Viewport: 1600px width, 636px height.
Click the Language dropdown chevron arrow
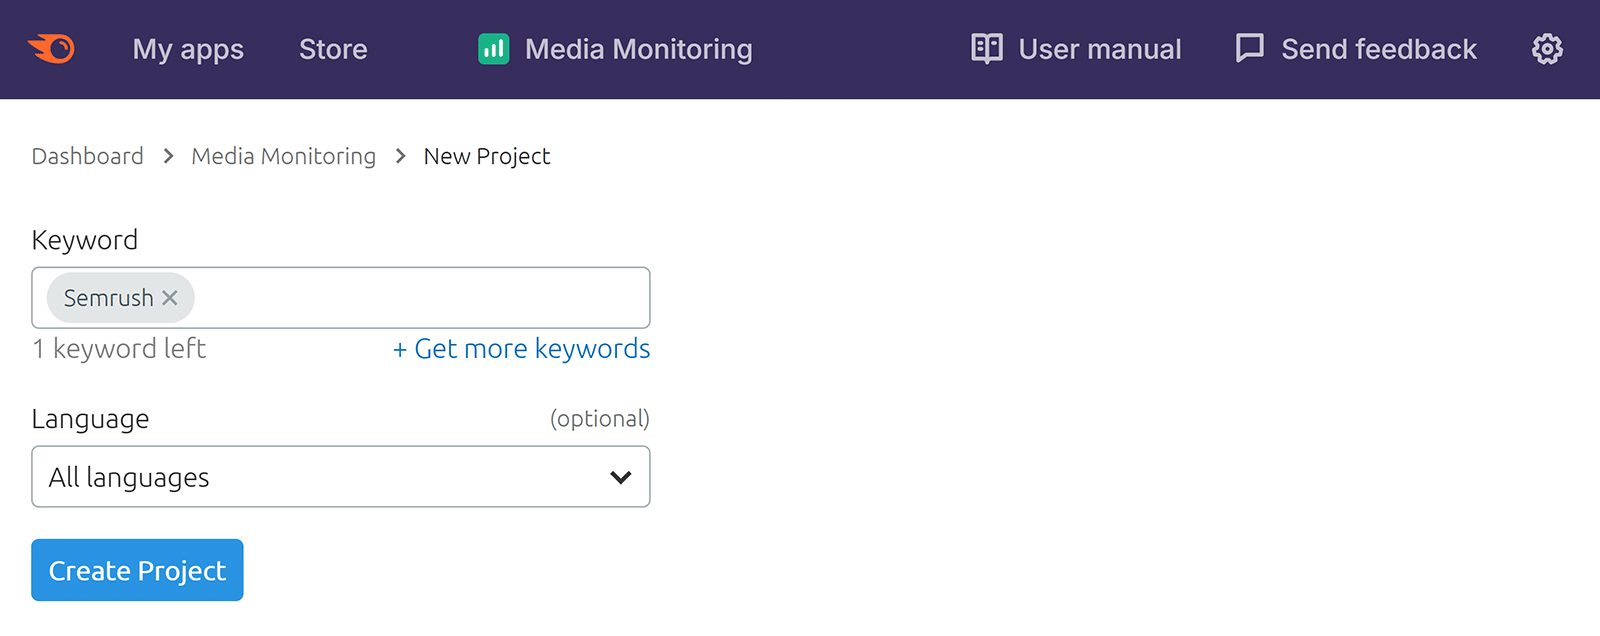(x=621, y=477)
